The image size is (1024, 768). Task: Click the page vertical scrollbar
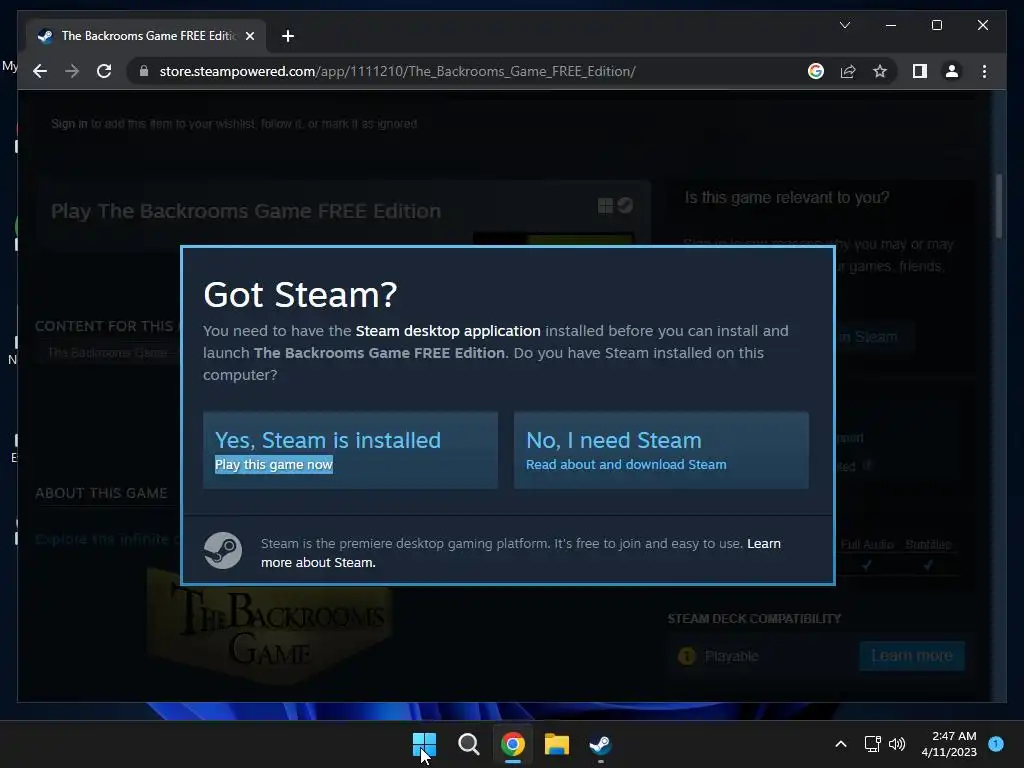(x=999, y=205)
